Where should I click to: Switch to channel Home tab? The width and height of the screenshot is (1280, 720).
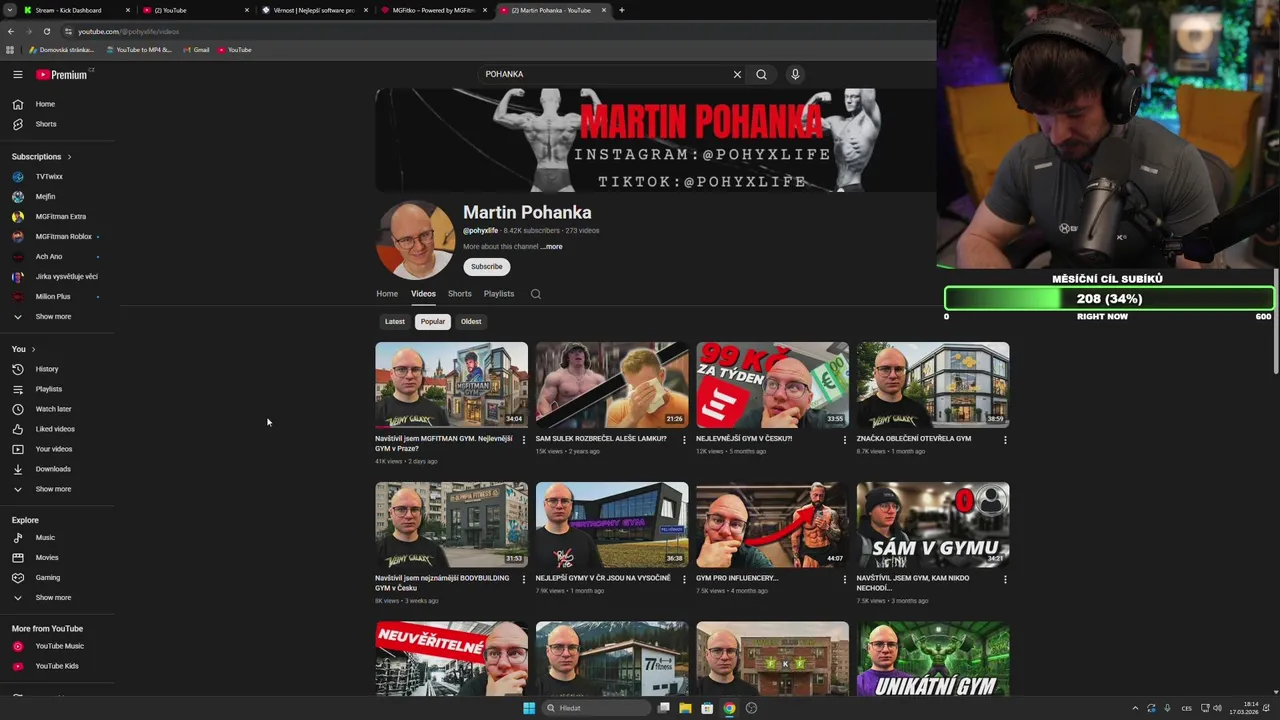(x=387, y=294)
